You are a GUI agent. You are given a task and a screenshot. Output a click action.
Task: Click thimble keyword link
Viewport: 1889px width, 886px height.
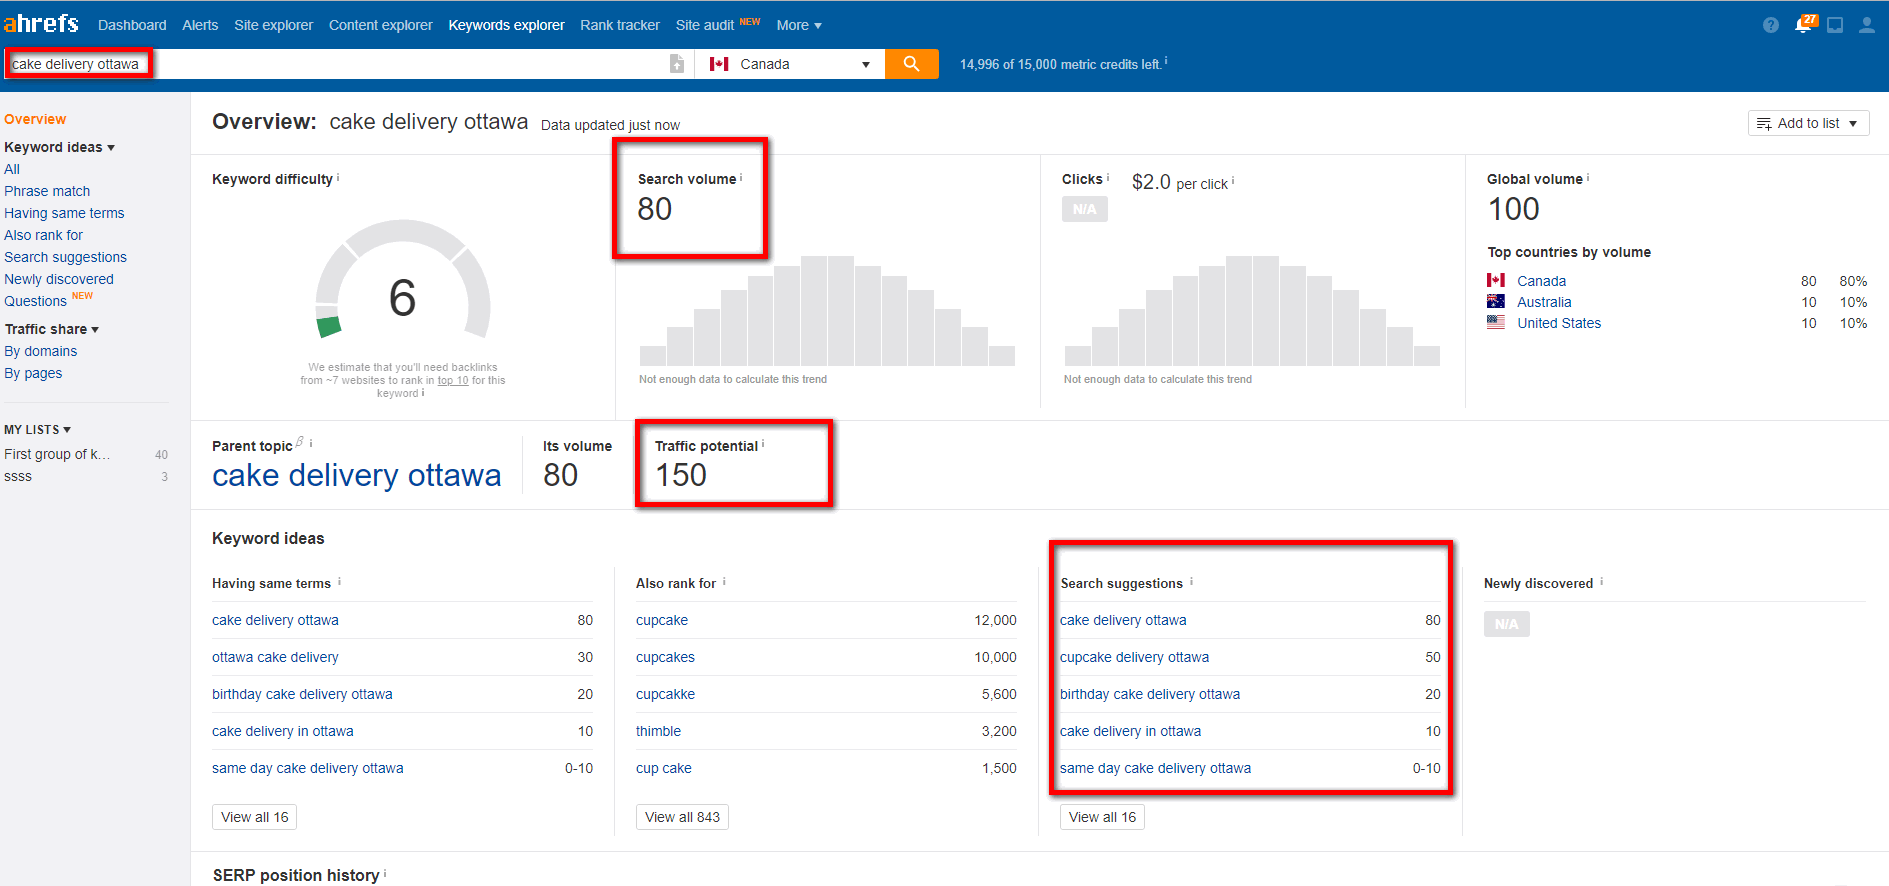pos(658,731)
